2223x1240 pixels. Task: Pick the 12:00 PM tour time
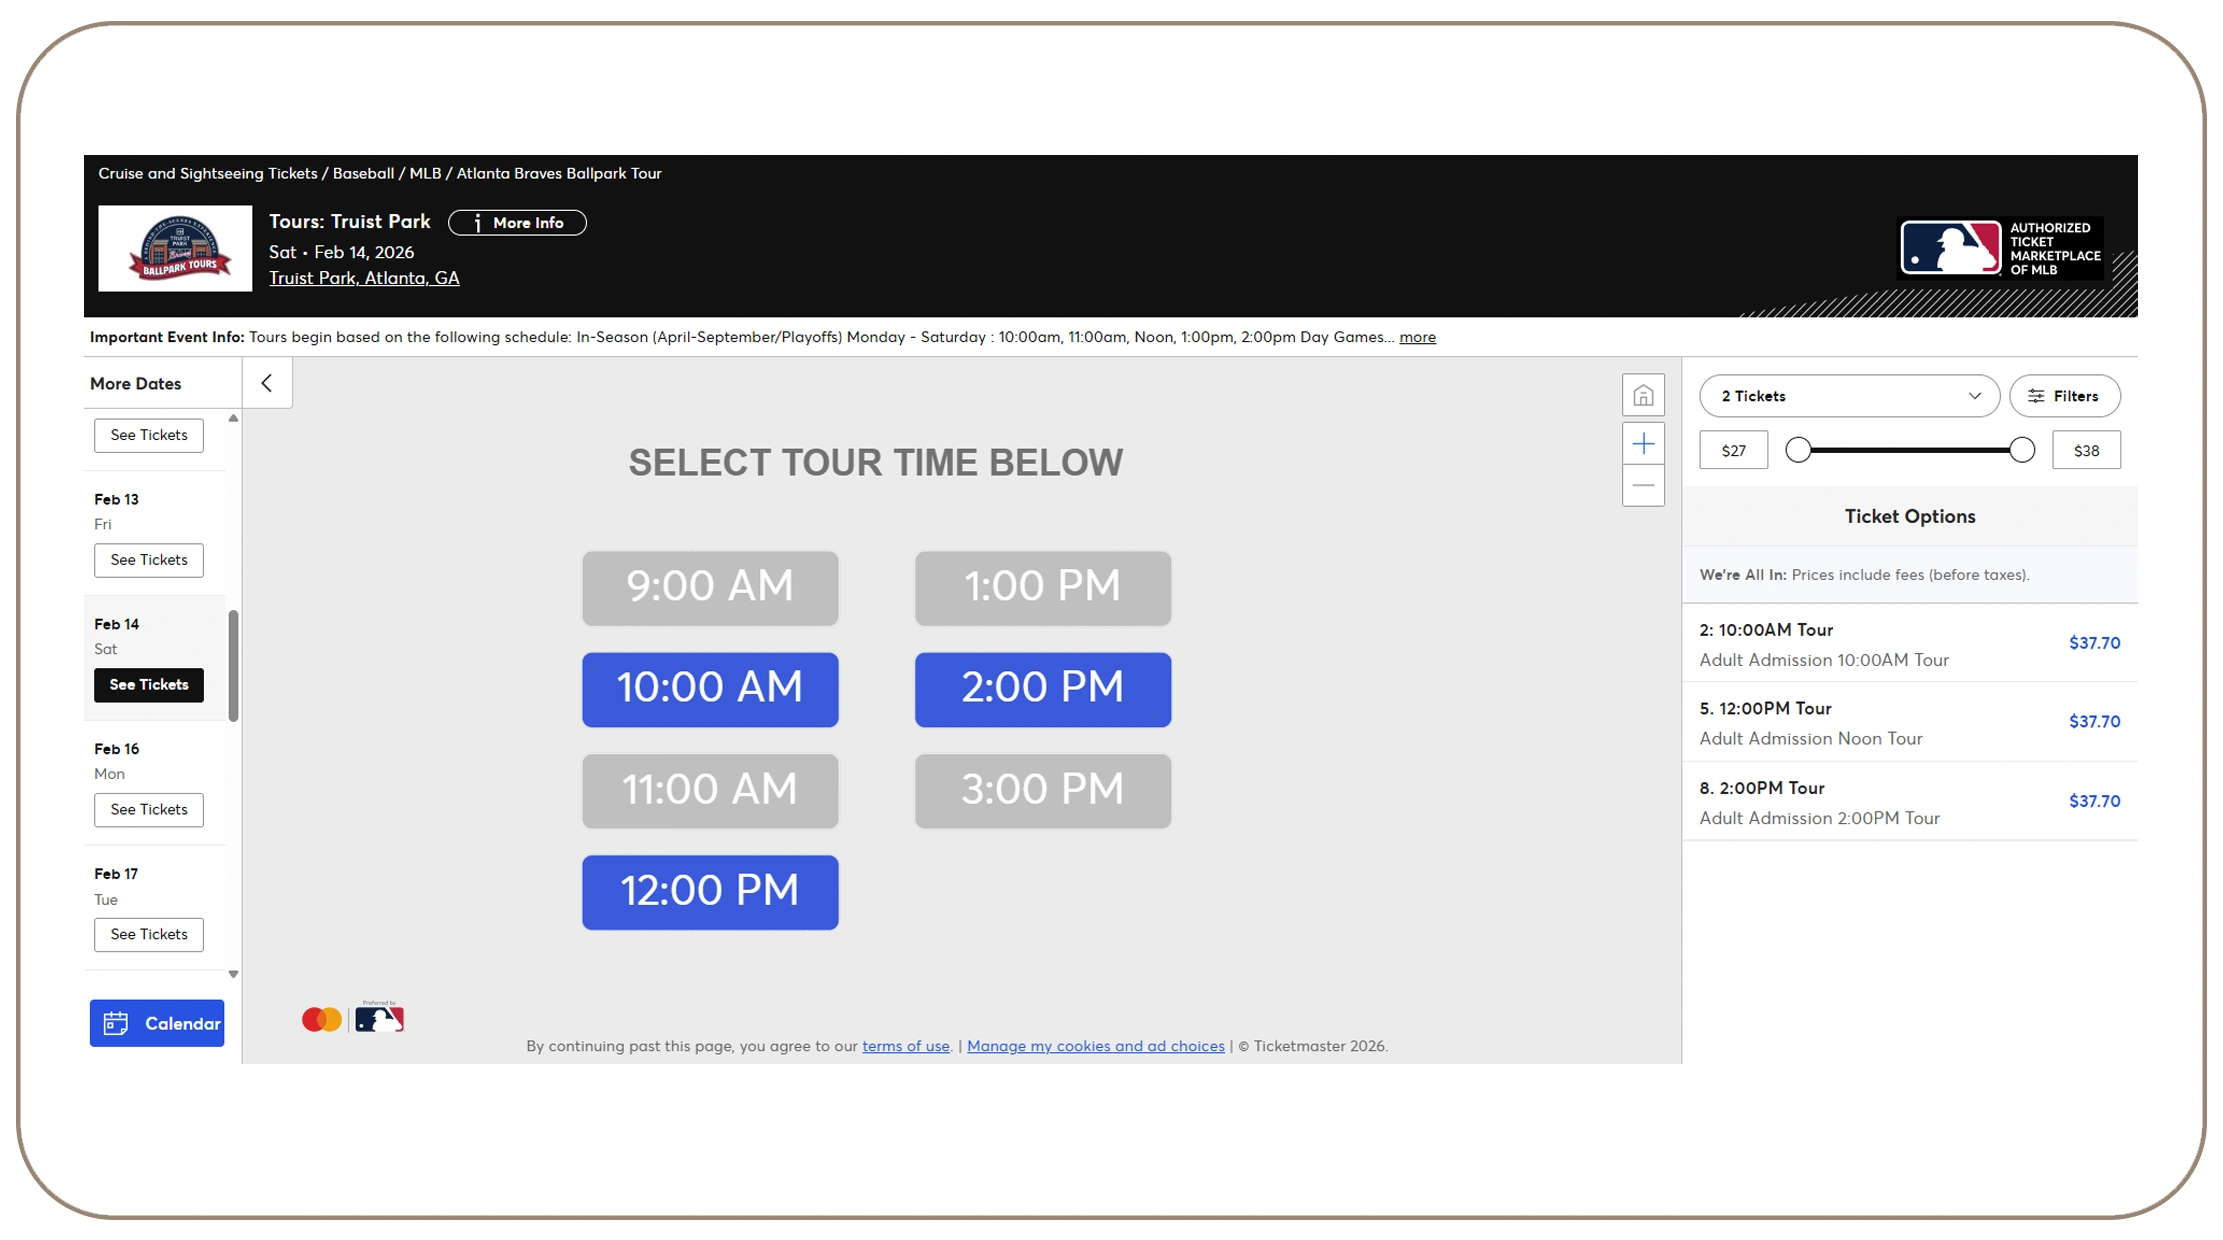[x=710, y=892]
